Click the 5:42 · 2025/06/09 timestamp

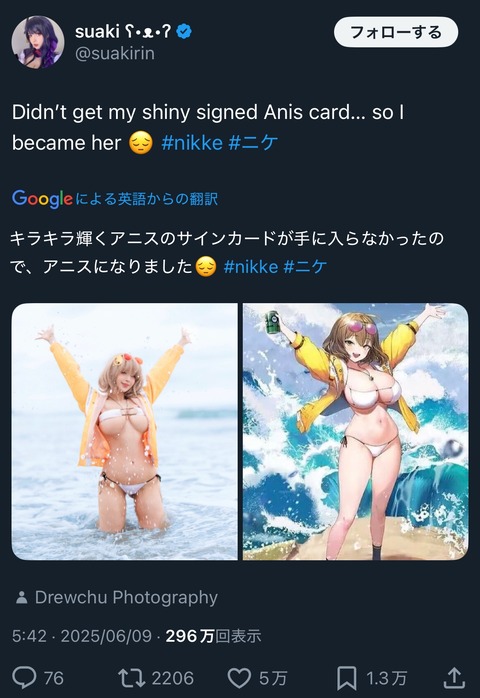click(x=82, y=636)
